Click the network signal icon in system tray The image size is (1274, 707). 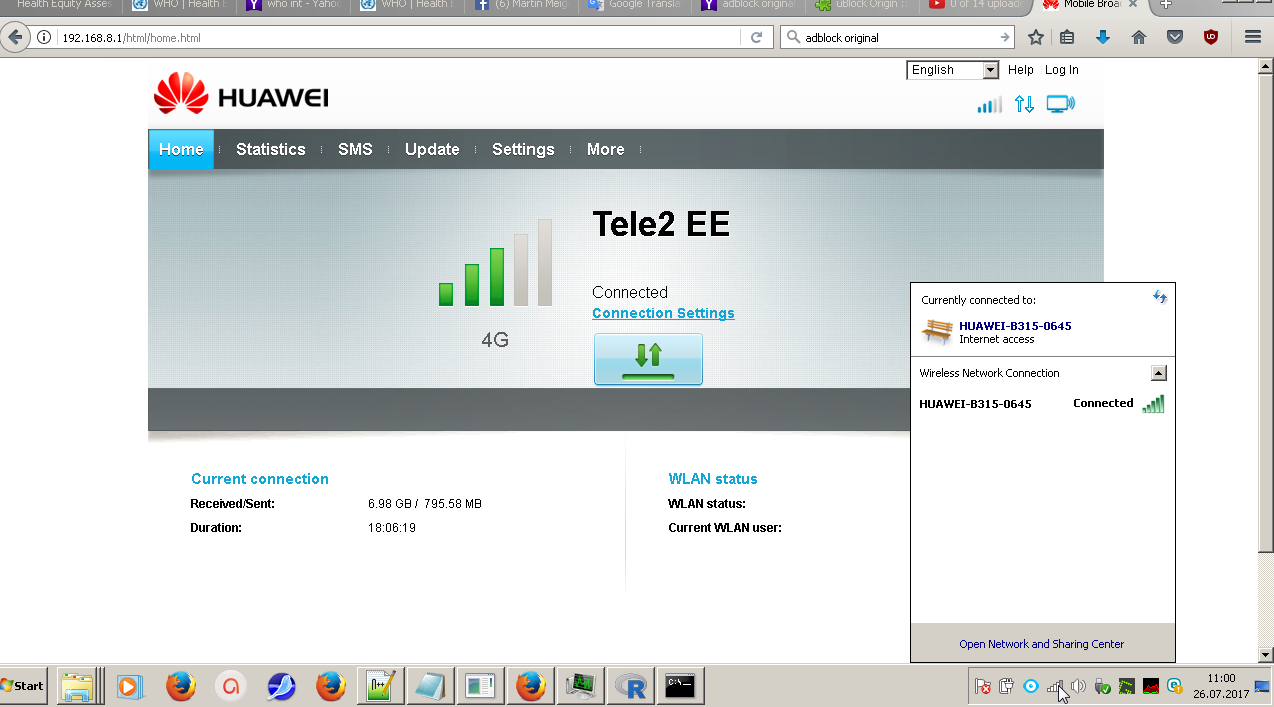1054,686
